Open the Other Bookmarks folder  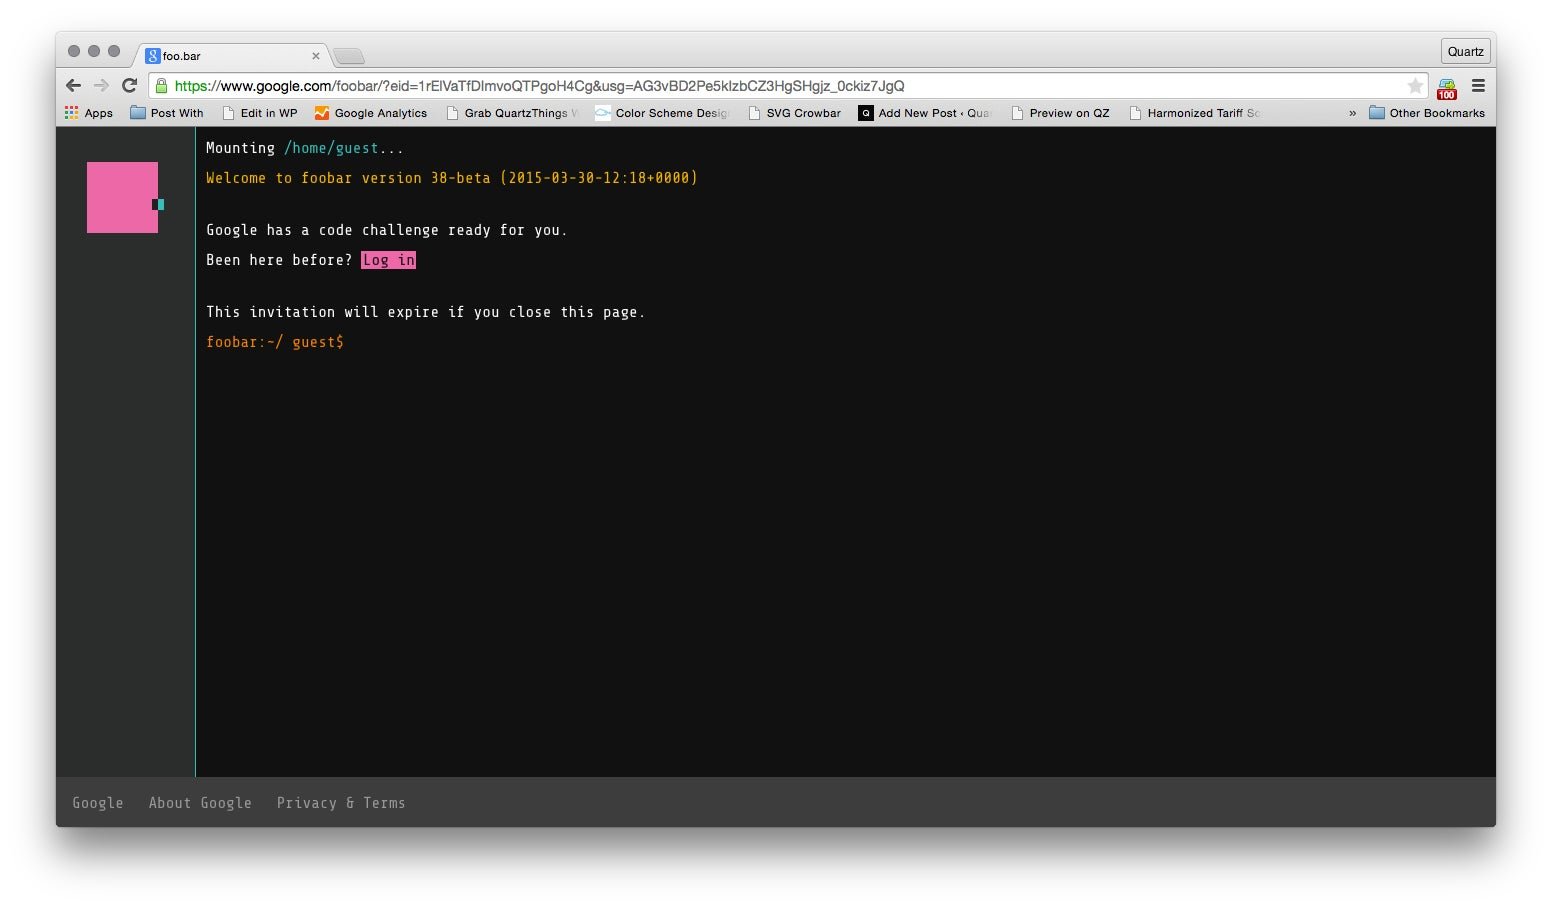(1427, 113)
